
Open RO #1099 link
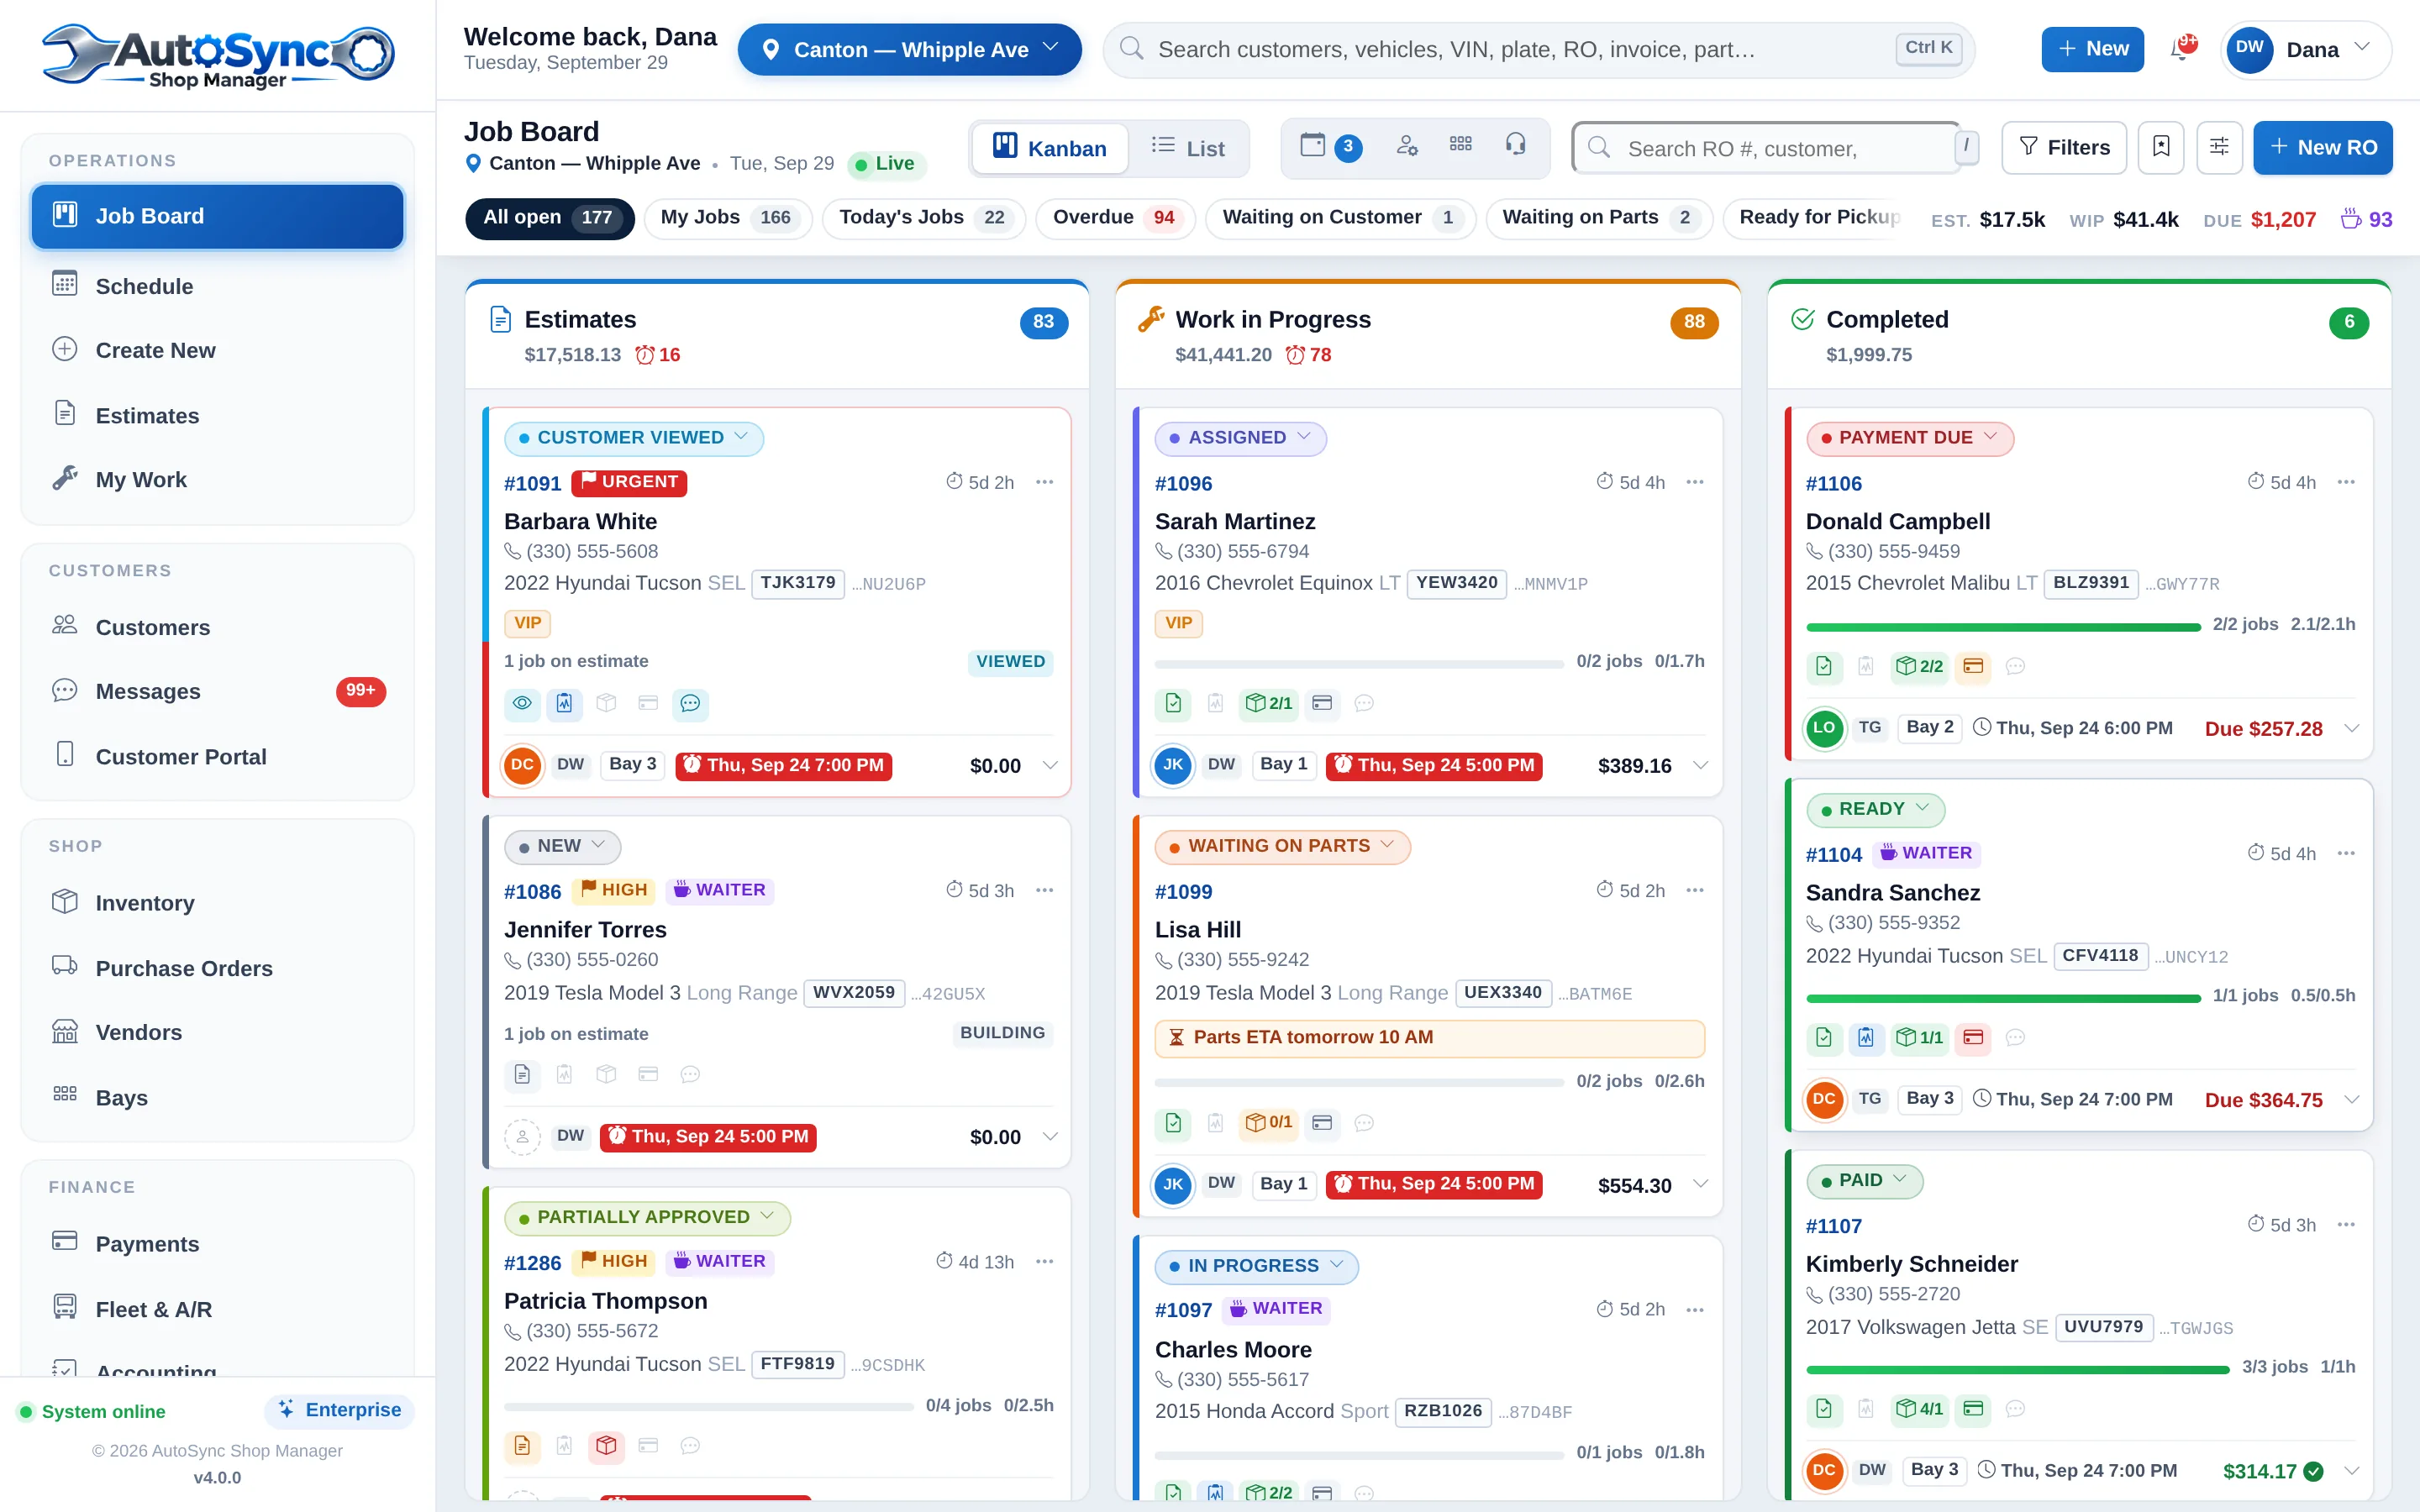click(x=1183, y=891)
